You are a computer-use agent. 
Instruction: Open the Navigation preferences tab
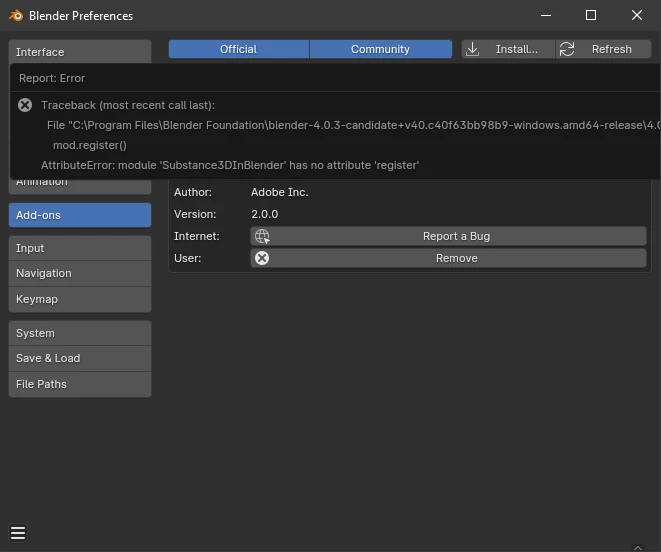click(x=80, y=273)
